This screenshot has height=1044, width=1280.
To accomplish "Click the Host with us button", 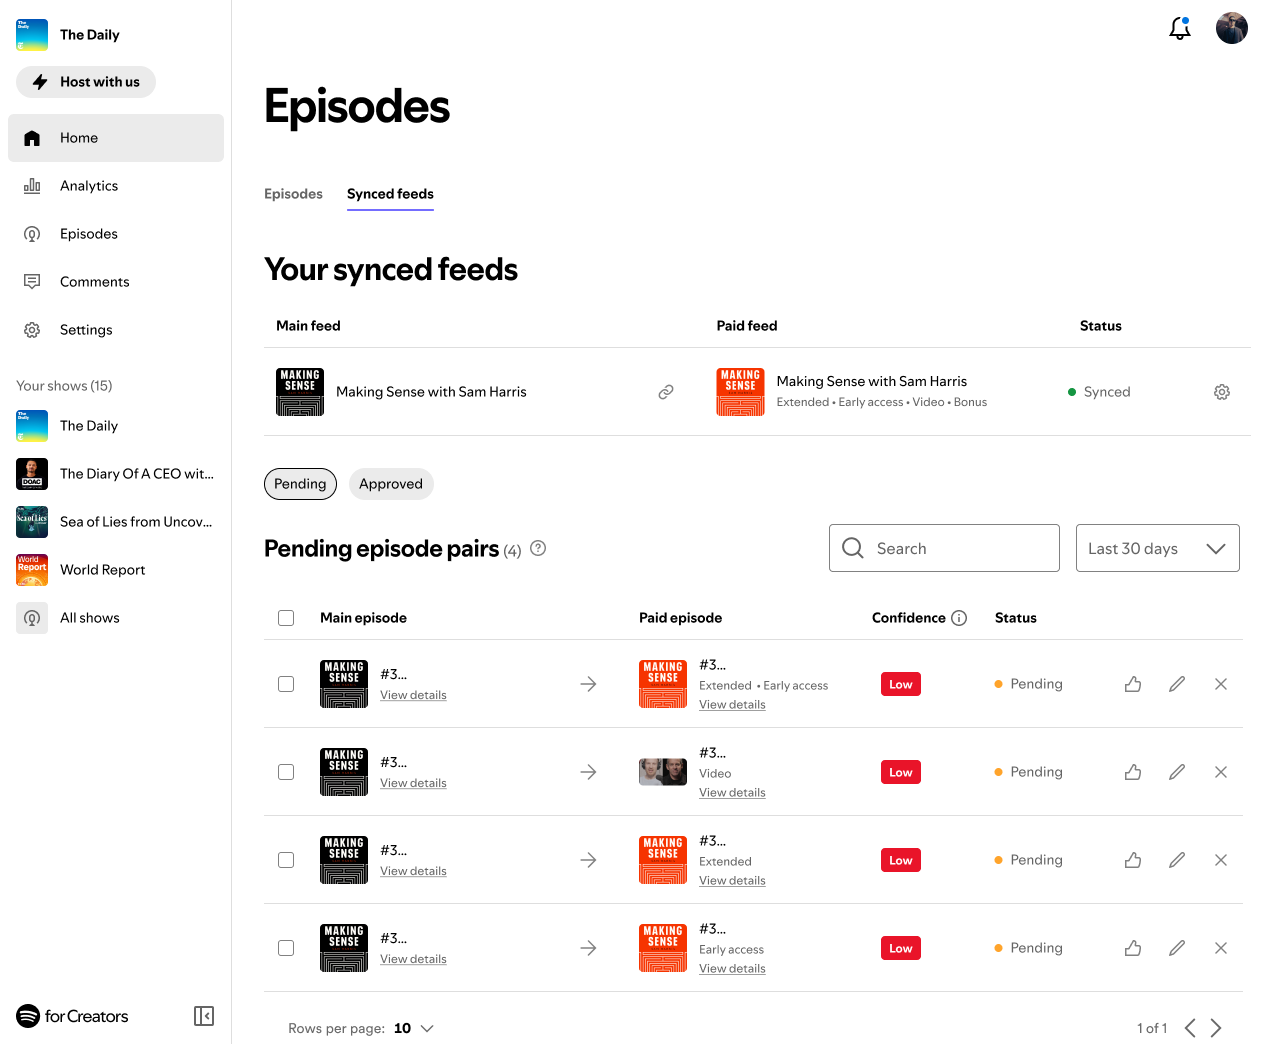I will pyautogui.click(x=86, y=82).
